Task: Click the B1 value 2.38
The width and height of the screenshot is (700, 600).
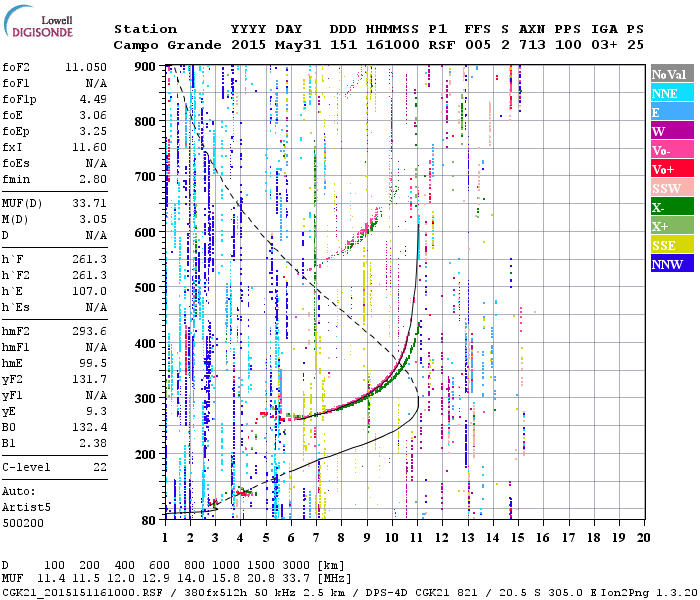Action: coord(93,443)
